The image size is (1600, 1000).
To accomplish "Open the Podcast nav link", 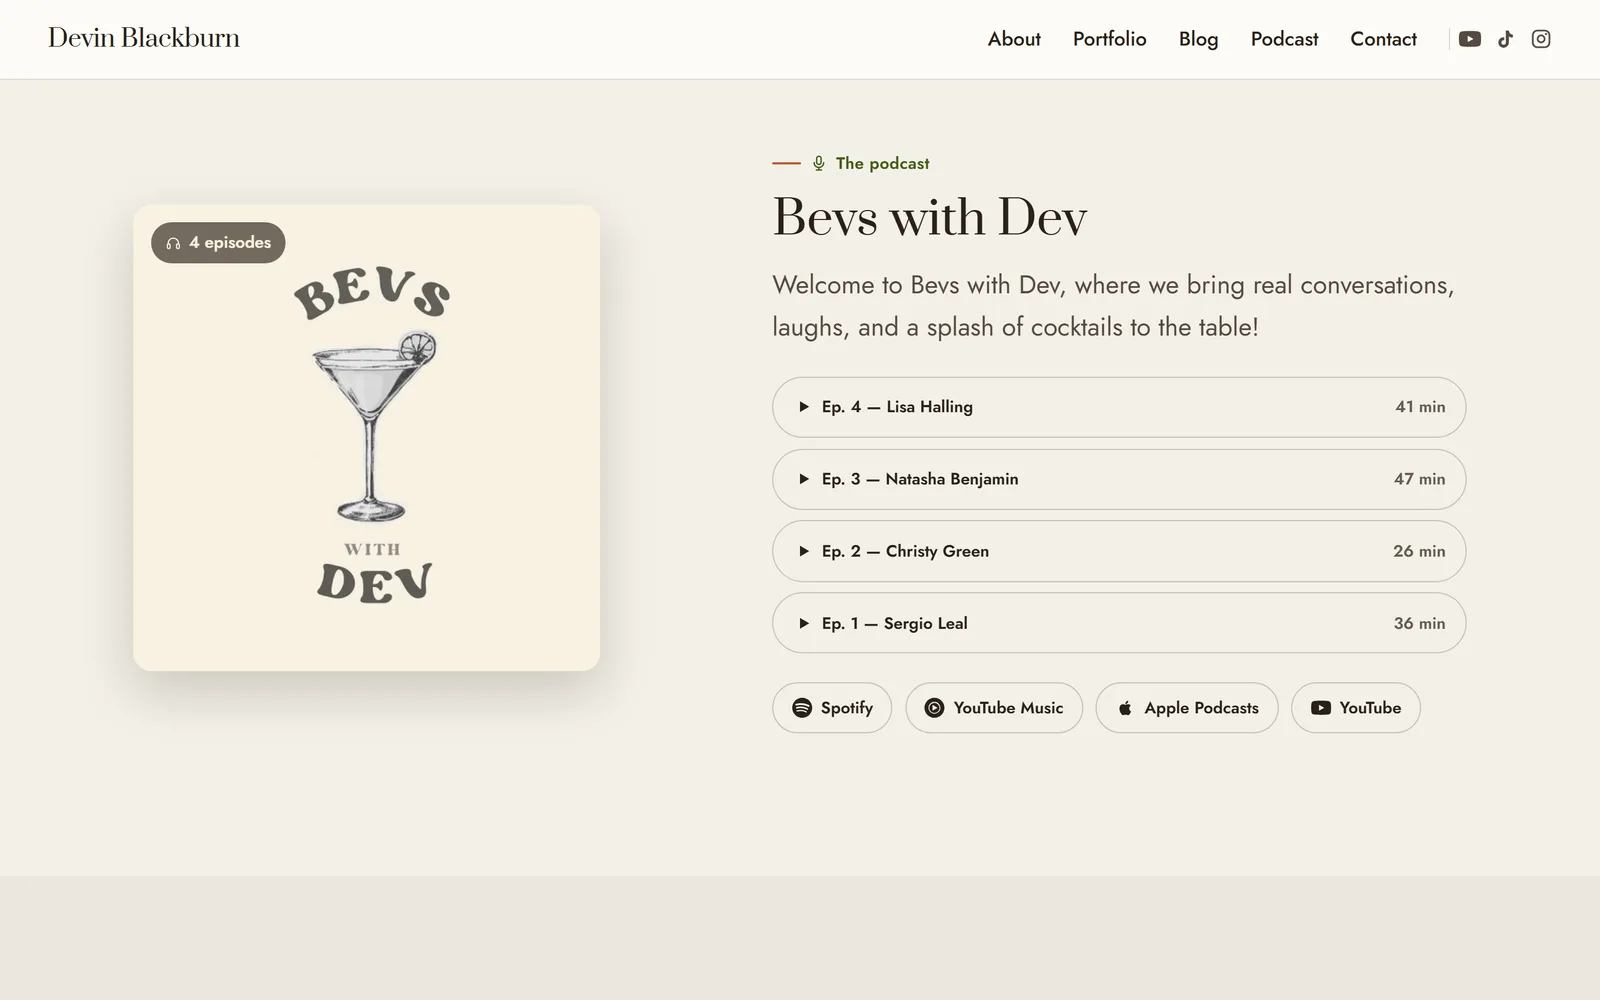I will click(1284, 39).
